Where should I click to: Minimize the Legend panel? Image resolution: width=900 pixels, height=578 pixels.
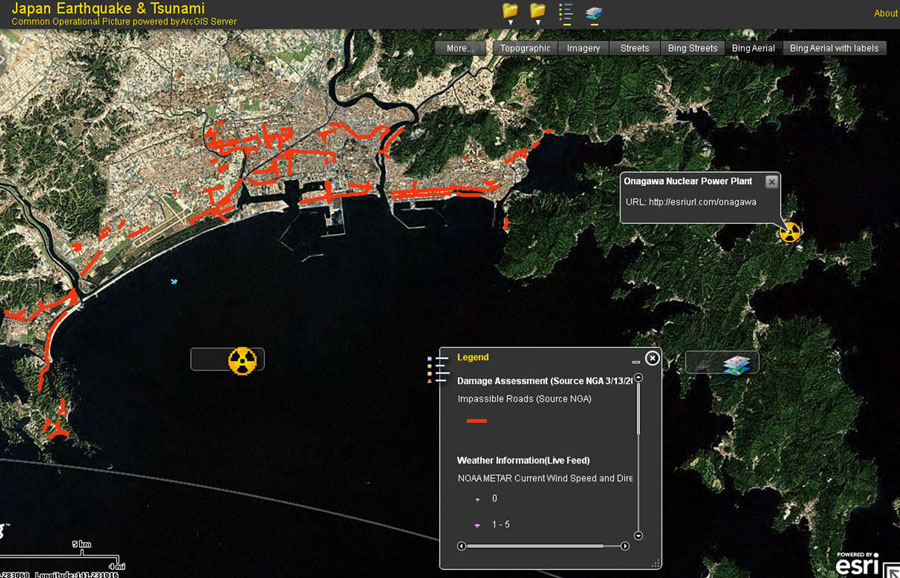tap(635, 362)
